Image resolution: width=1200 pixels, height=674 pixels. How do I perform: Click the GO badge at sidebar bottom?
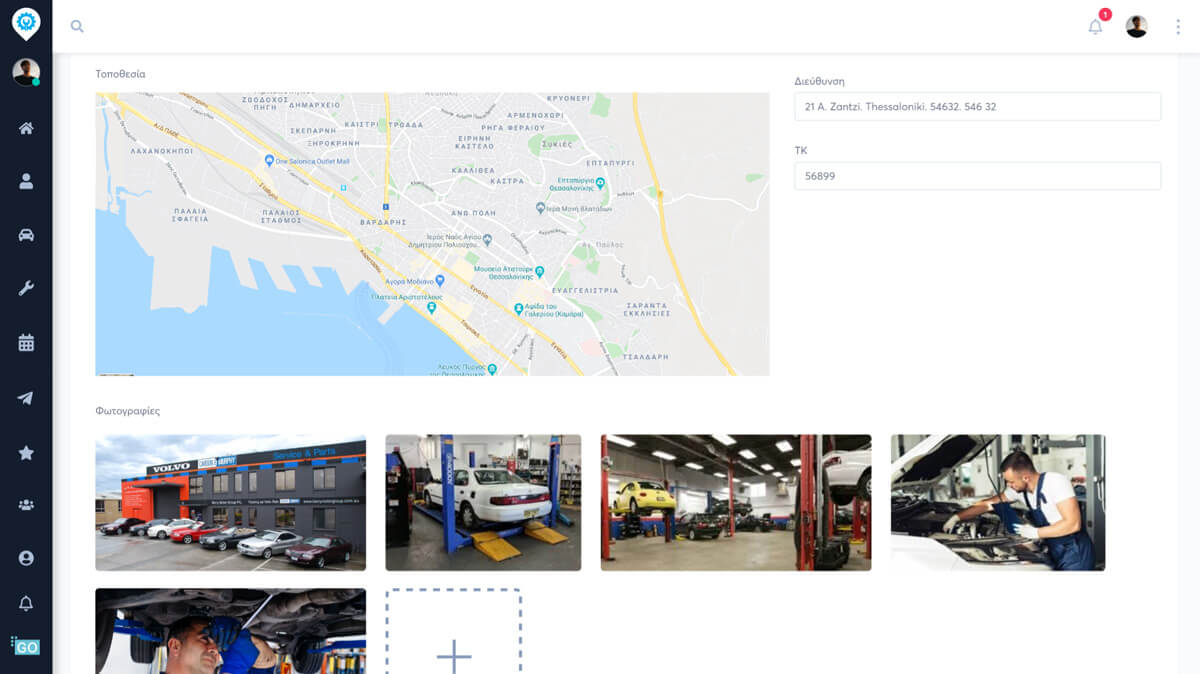28,647
